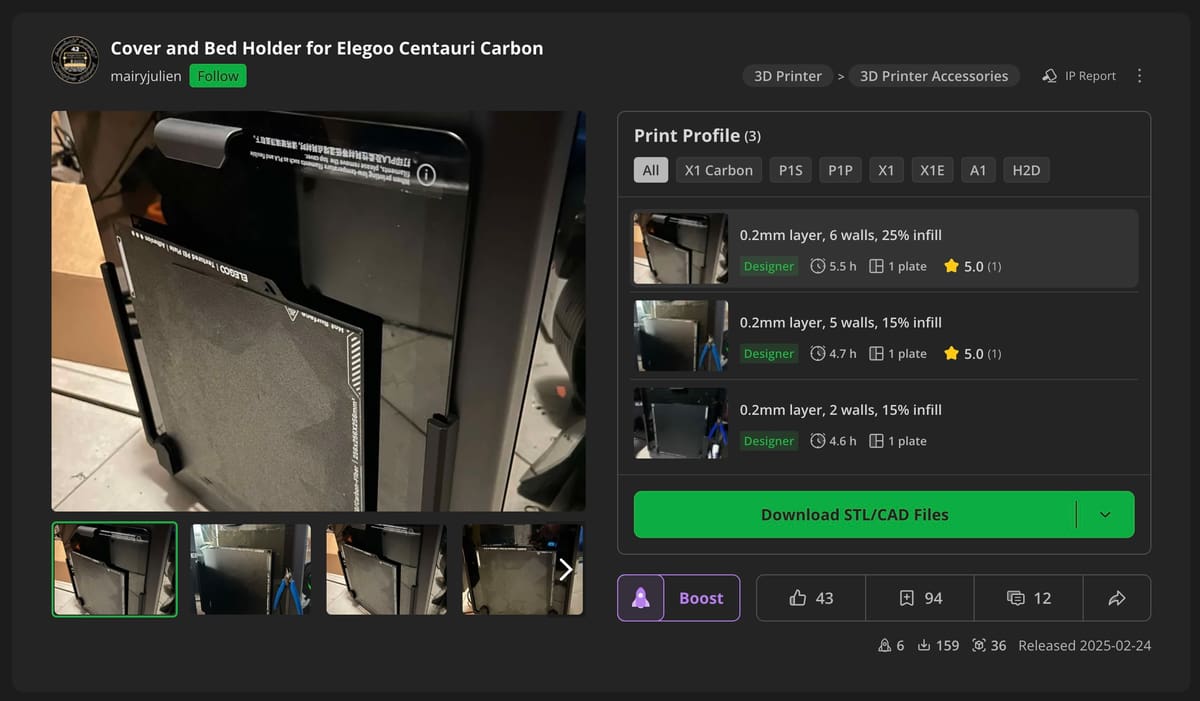The width and height of the screenshot is (1200, 701).
Task: Filter profiles by A1
Action: 978,170
